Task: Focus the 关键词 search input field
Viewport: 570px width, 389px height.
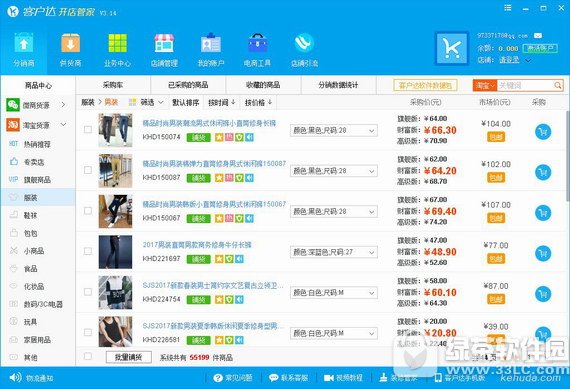Action: (525, 85)
